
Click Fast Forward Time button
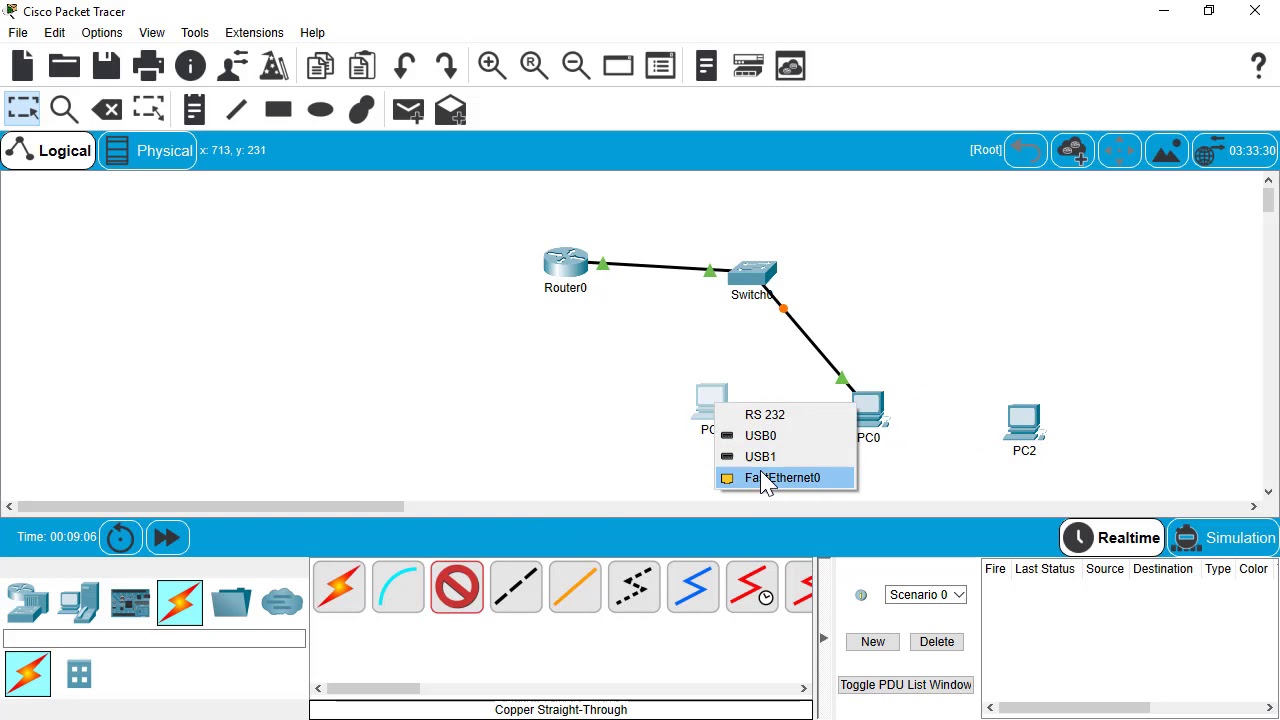(x=167, y=538)
